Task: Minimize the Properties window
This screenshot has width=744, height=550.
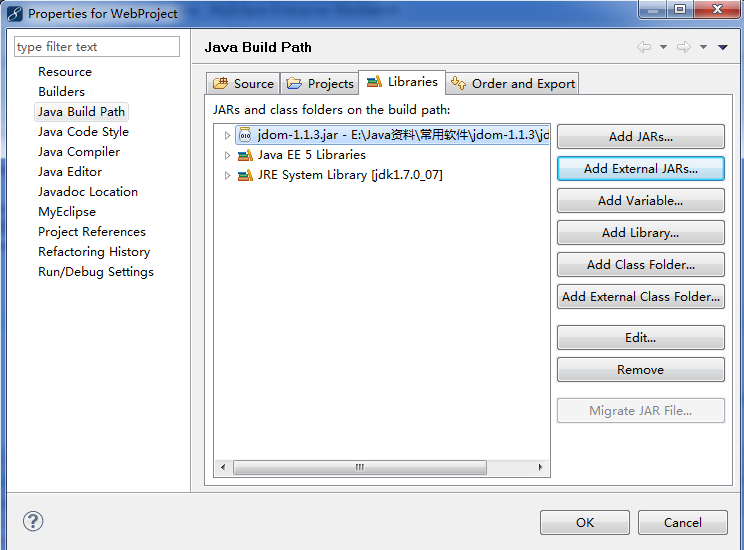Action: pyautogui.click(x=653, y=9)
